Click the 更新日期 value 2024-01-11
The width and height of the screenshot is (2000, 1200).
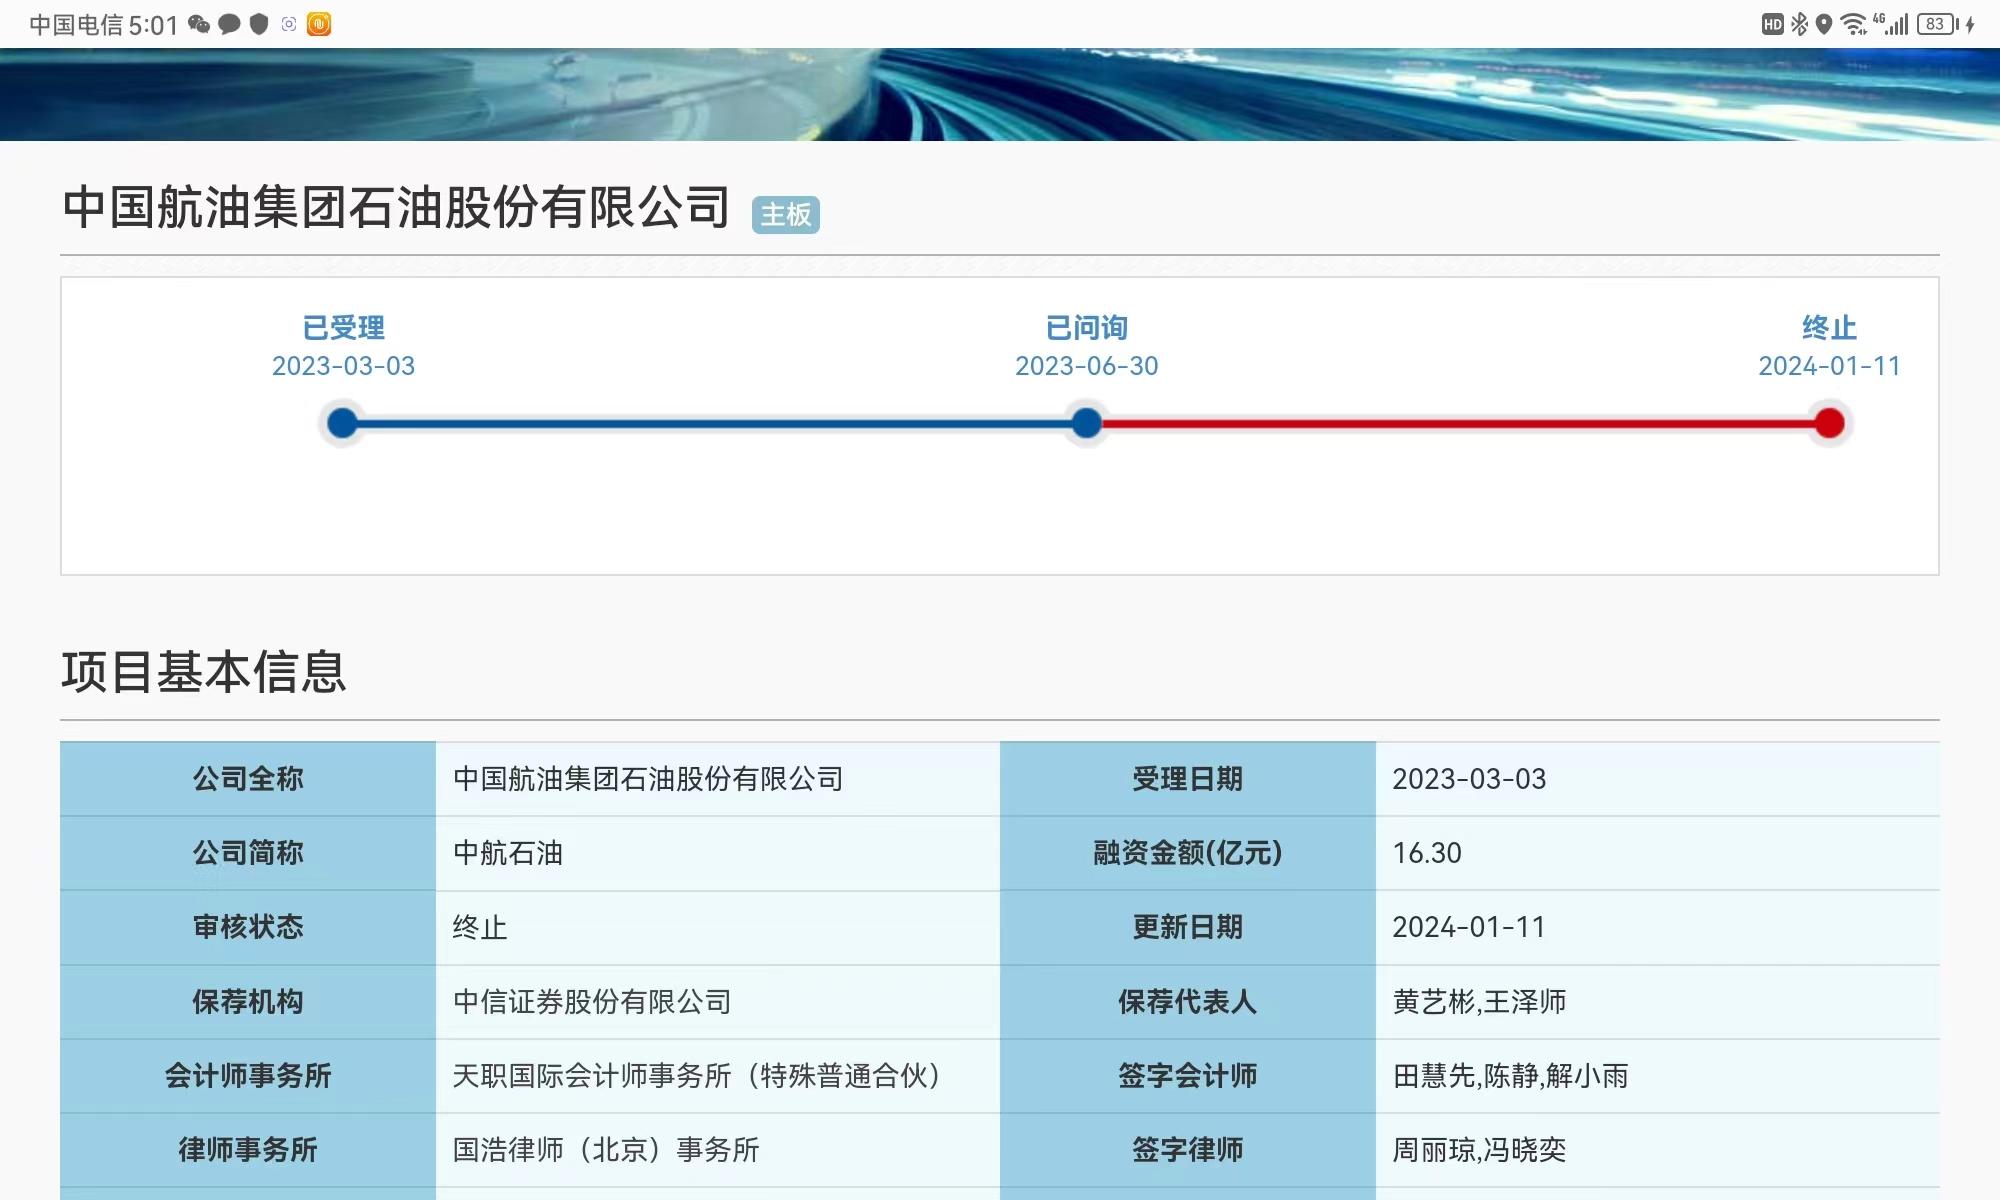[1658, 927]
